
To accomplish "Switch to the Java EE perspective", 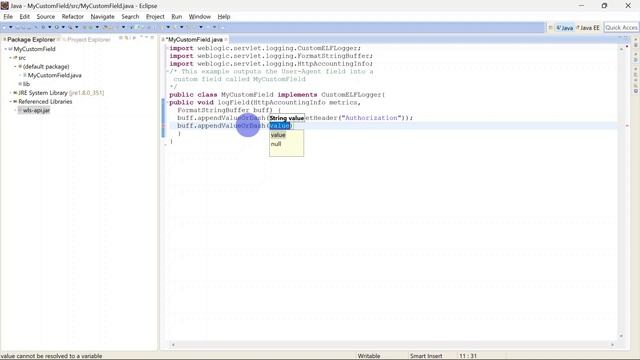I will pos(588,28).
